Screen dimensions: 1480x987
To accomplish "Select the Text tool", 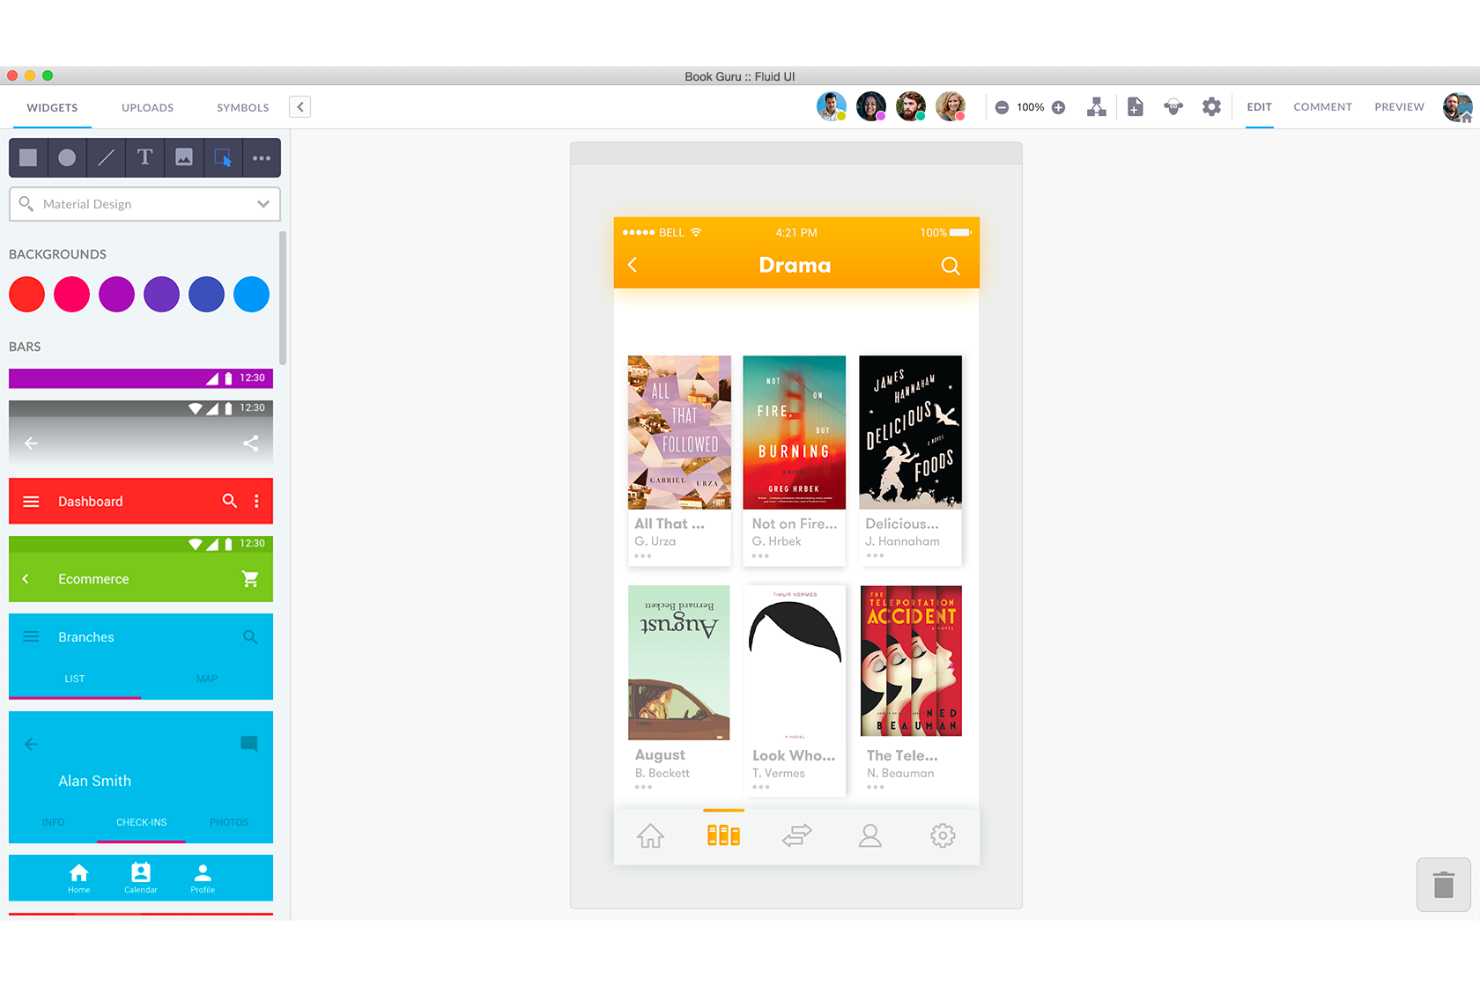I will [x=145, y=157].
